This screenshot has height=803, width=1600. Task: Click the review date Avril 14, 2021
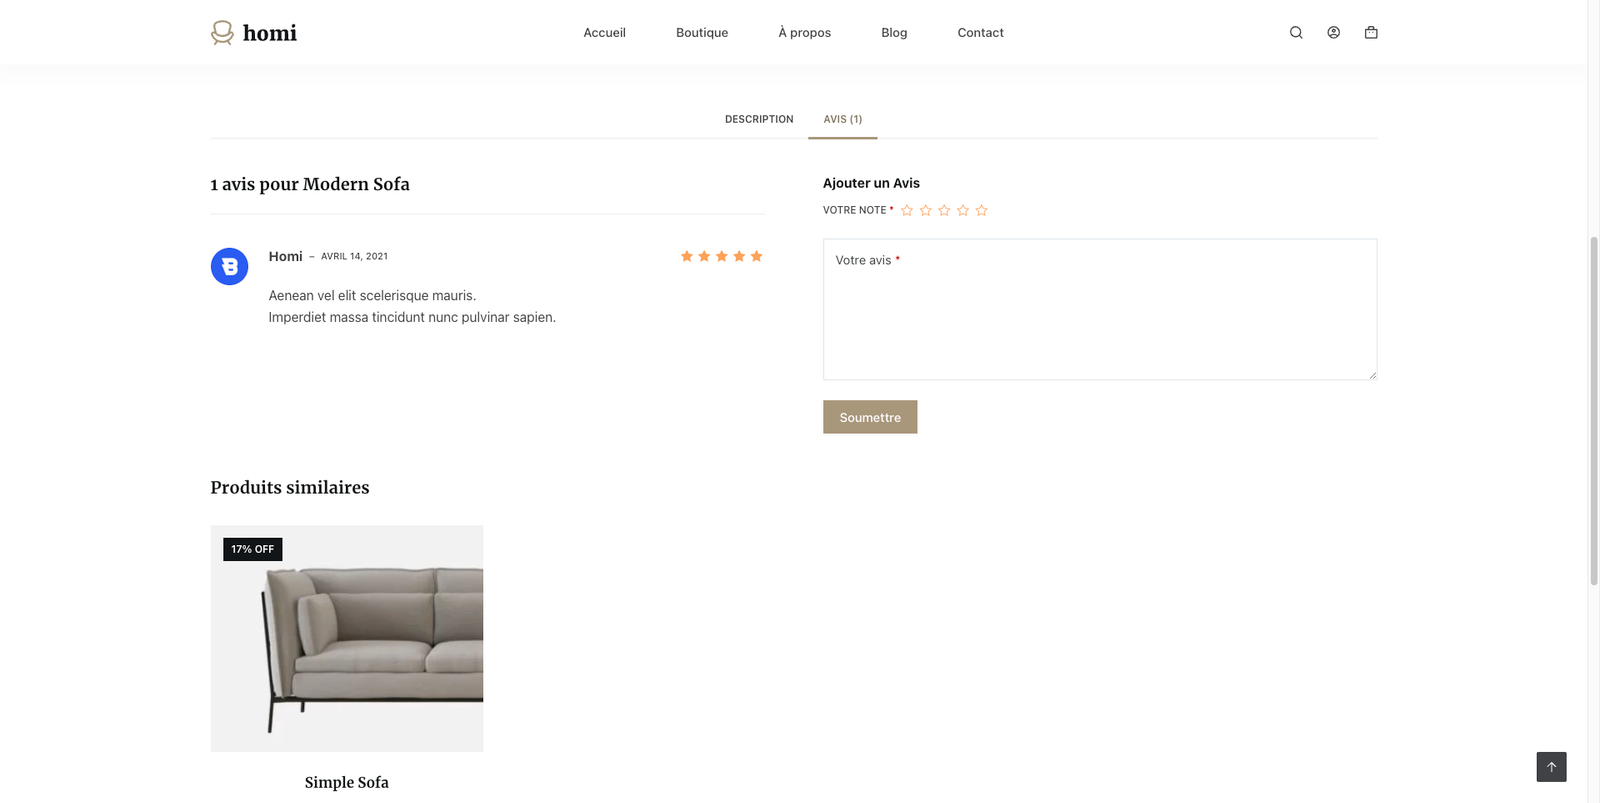click(x=354, y=256)
